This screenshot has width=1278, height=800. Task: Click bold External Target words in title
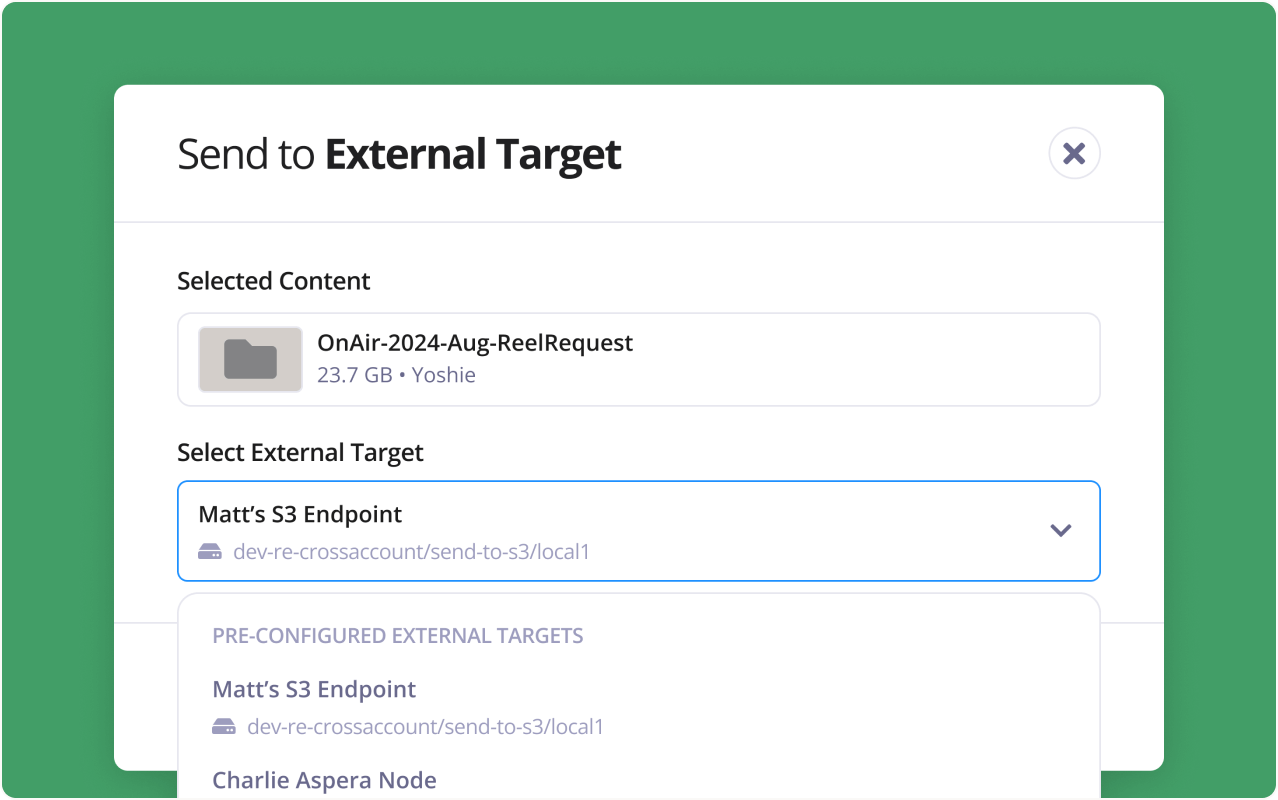[x=473, y=155]
